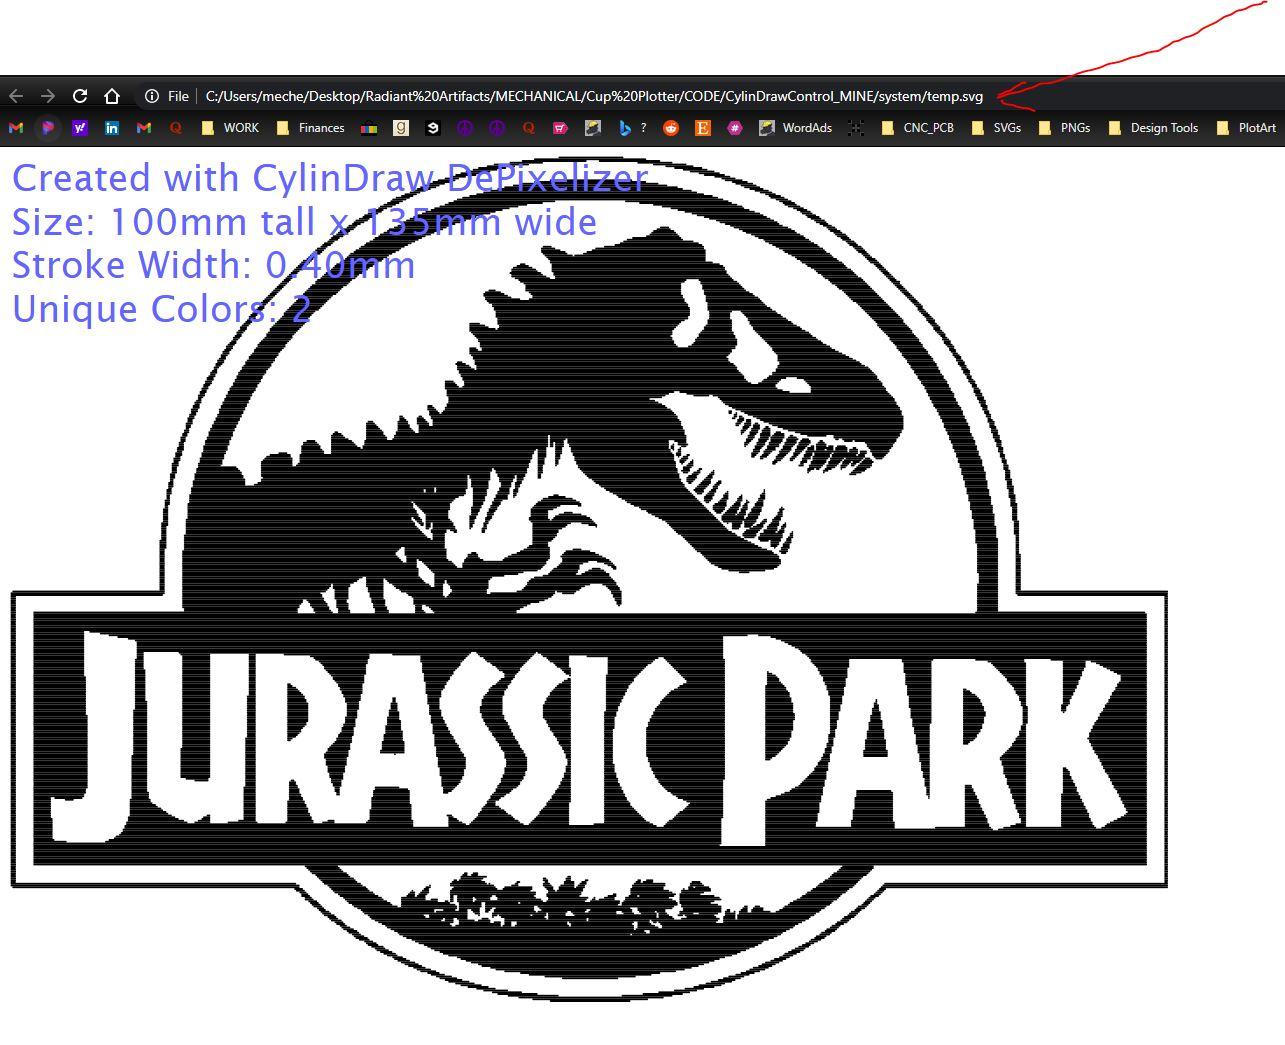Open the Reddit bookmark icon
Image resolution: width=1285 pixels, height=1045 pixels.
click(x=670, y=127)
